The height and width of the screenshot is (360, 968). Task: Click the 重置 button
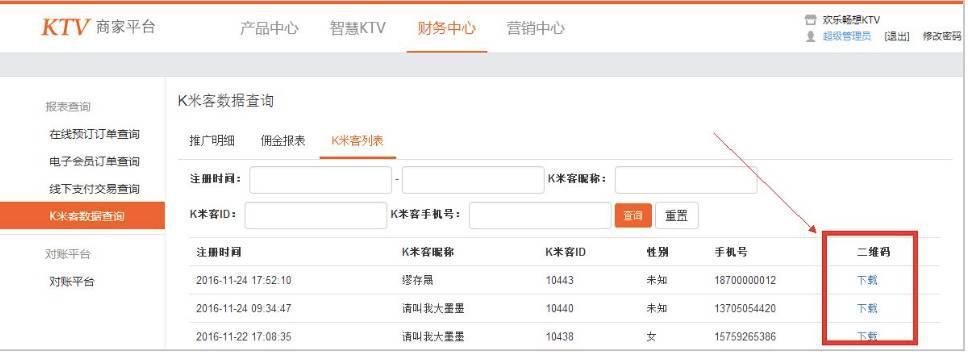tap(677, 216)
